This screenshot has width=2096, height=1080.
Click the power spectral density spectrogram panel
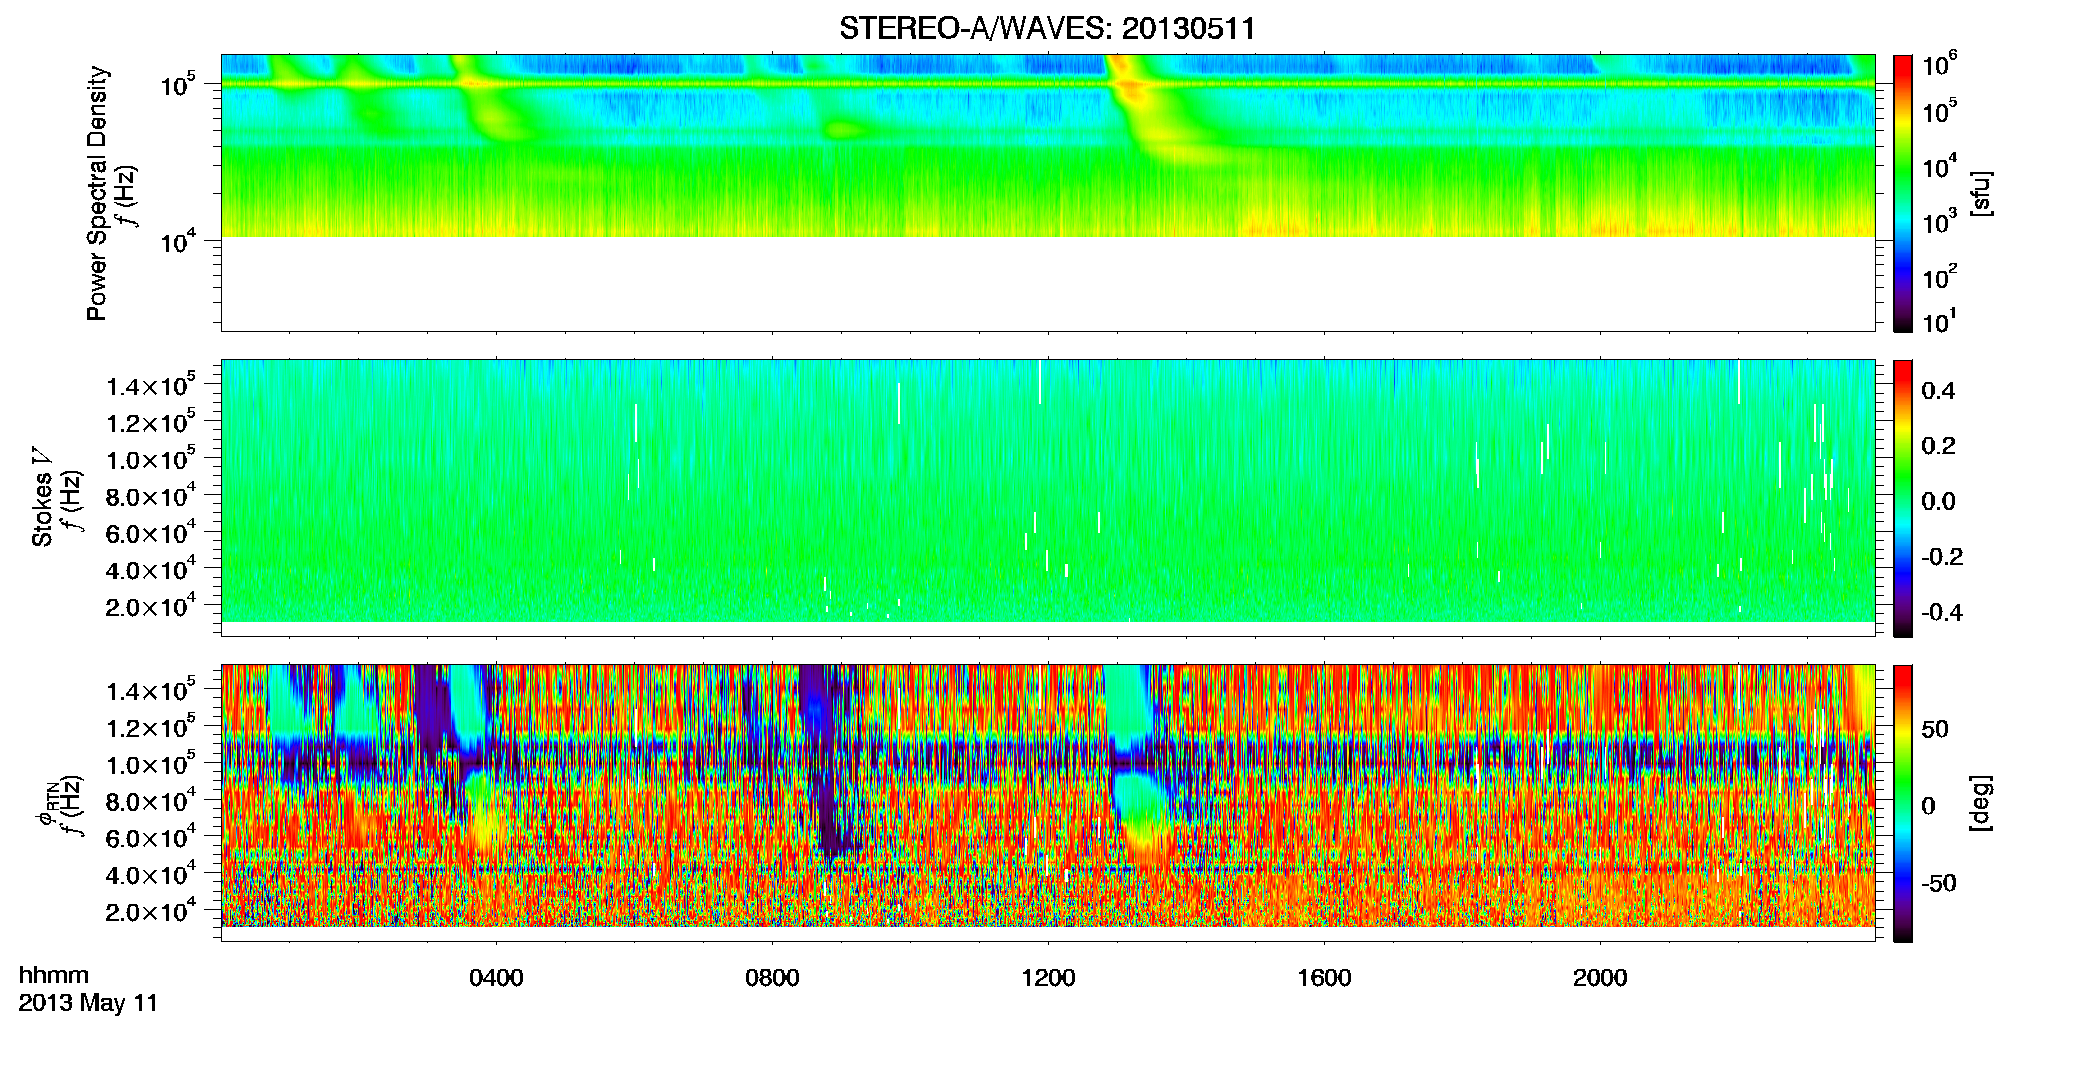pos(1048,193)
